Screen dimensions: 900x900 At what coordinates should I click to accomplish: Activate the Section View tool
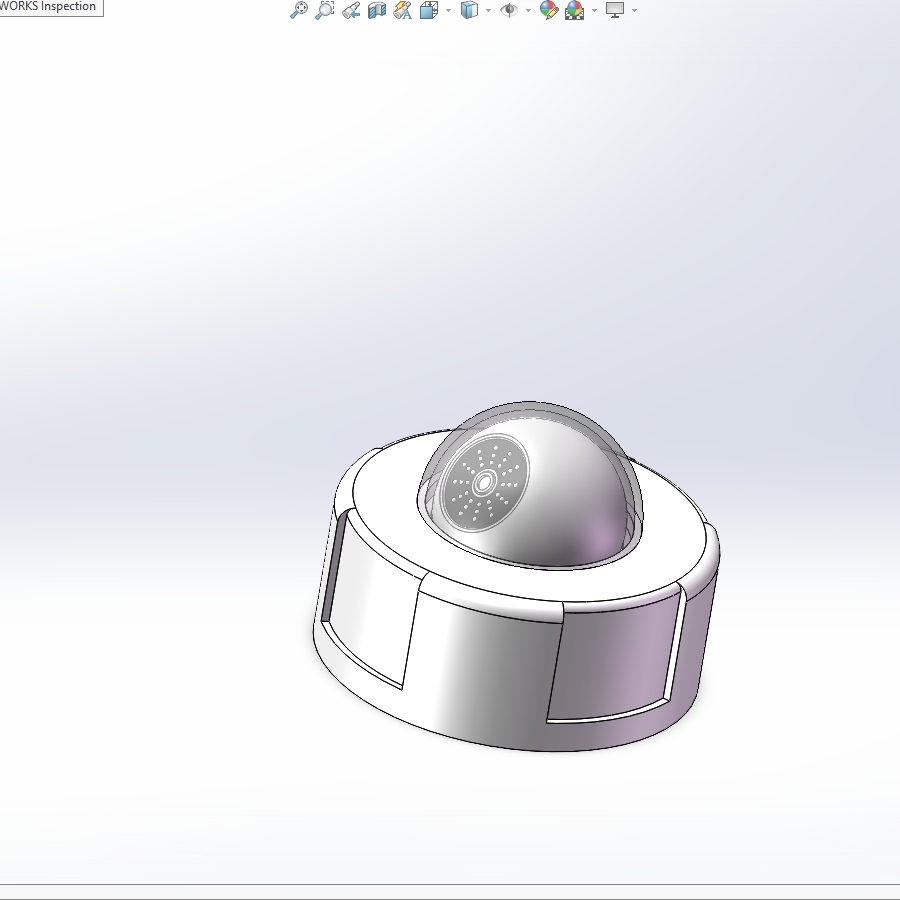pyautogui.click(x=377, y=10)
